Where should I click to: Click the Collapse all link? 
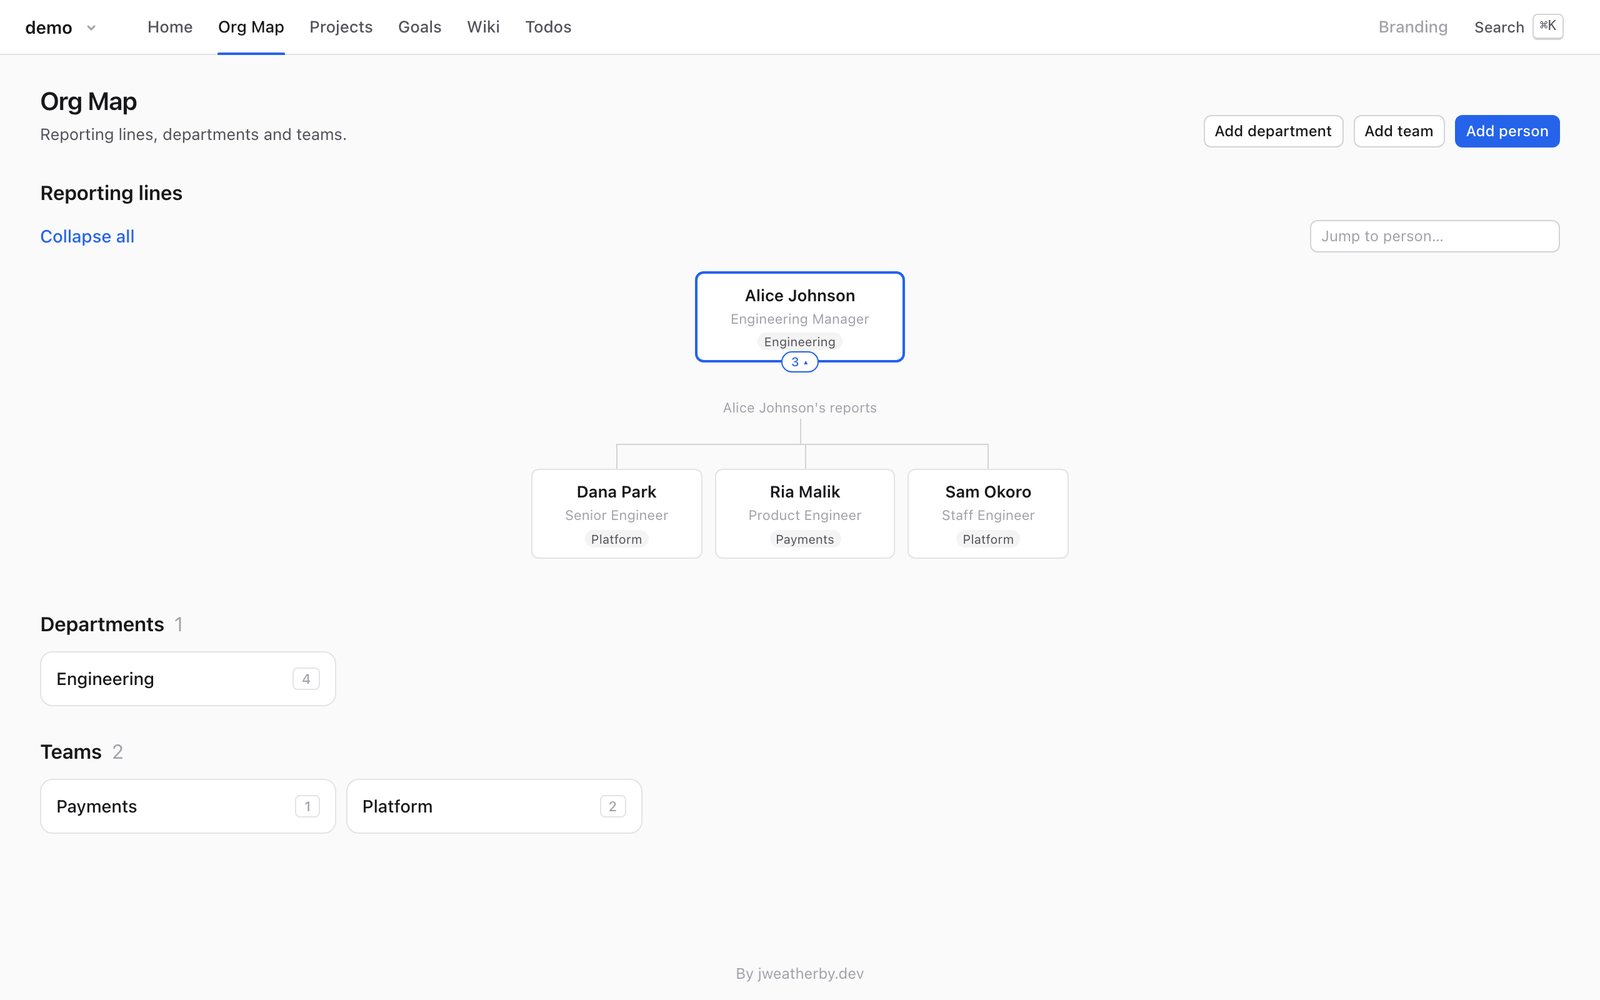point(87,236)
